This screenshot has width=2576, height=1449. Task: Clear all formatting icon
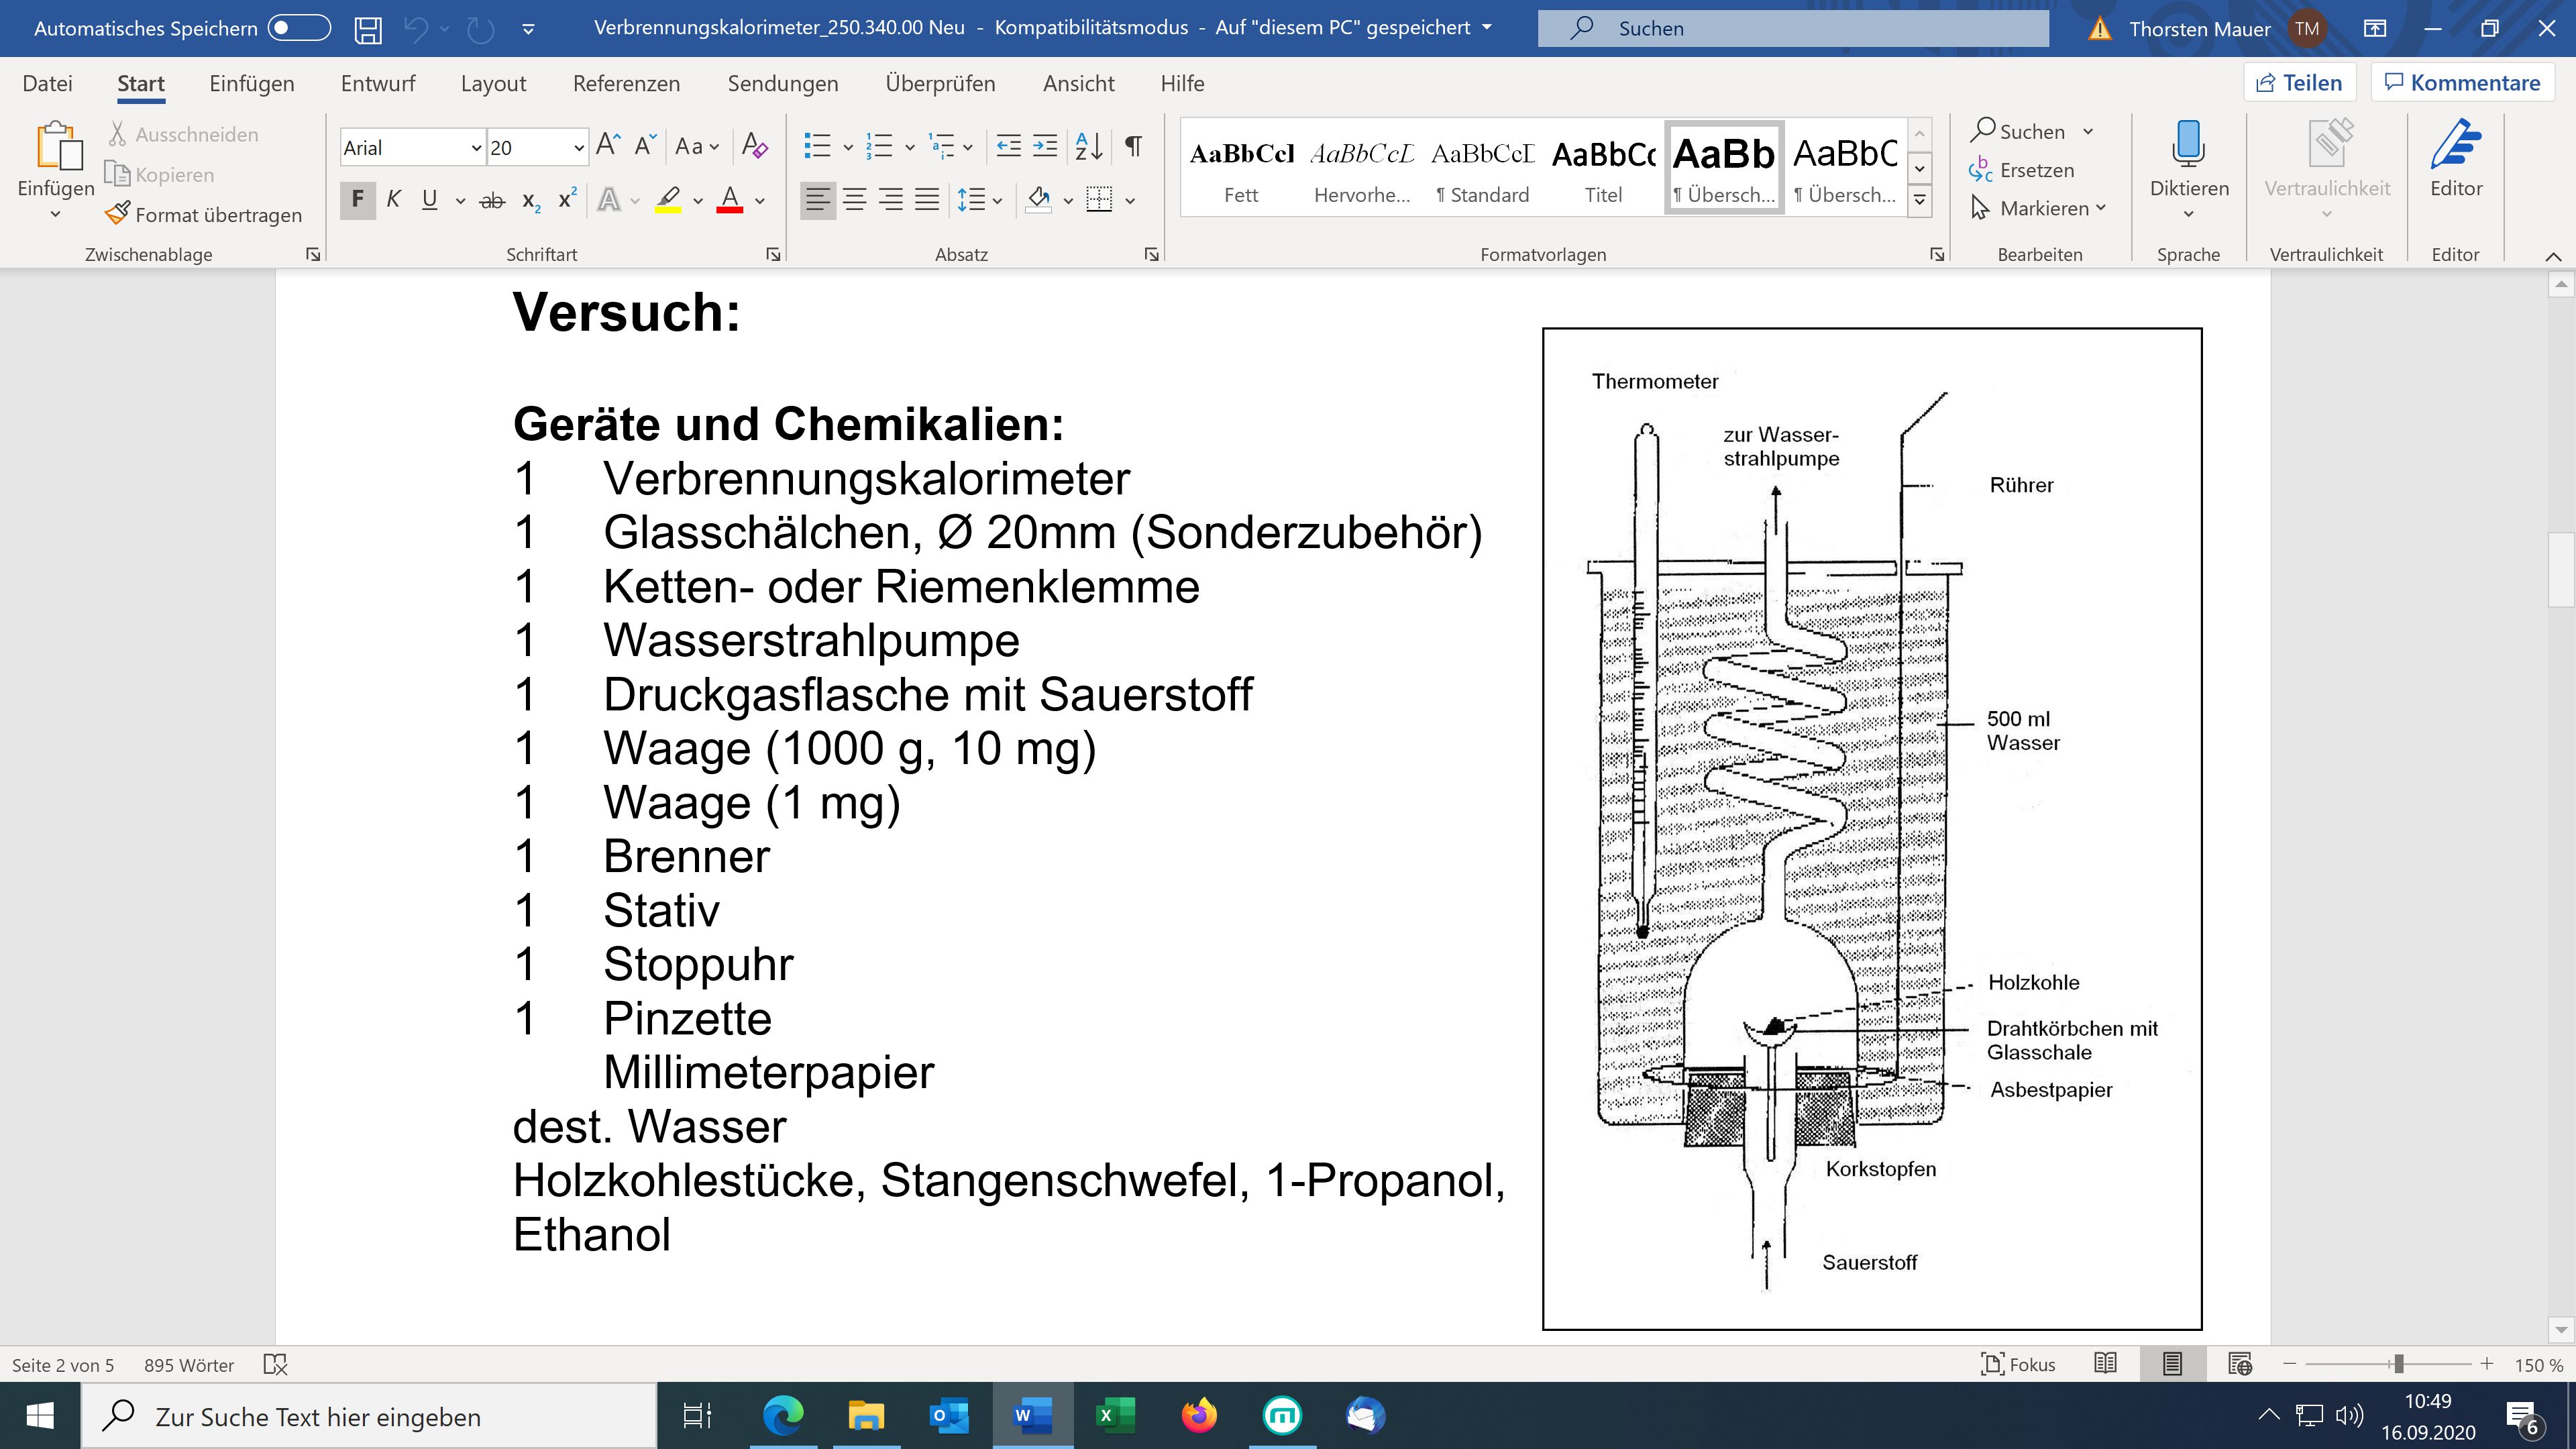pyautogui.click(x=755, y=146)
